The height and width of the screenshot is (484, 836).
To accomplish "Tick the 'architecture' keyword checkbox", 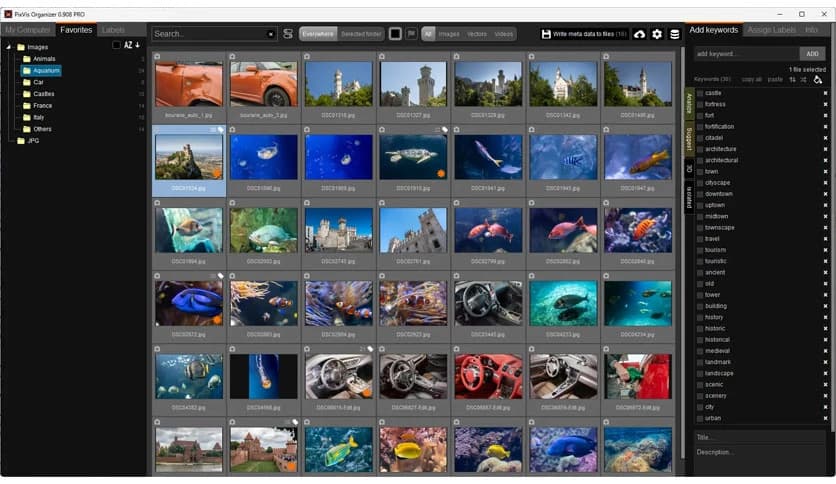I will pyautogui.click(x=700, y=149).
